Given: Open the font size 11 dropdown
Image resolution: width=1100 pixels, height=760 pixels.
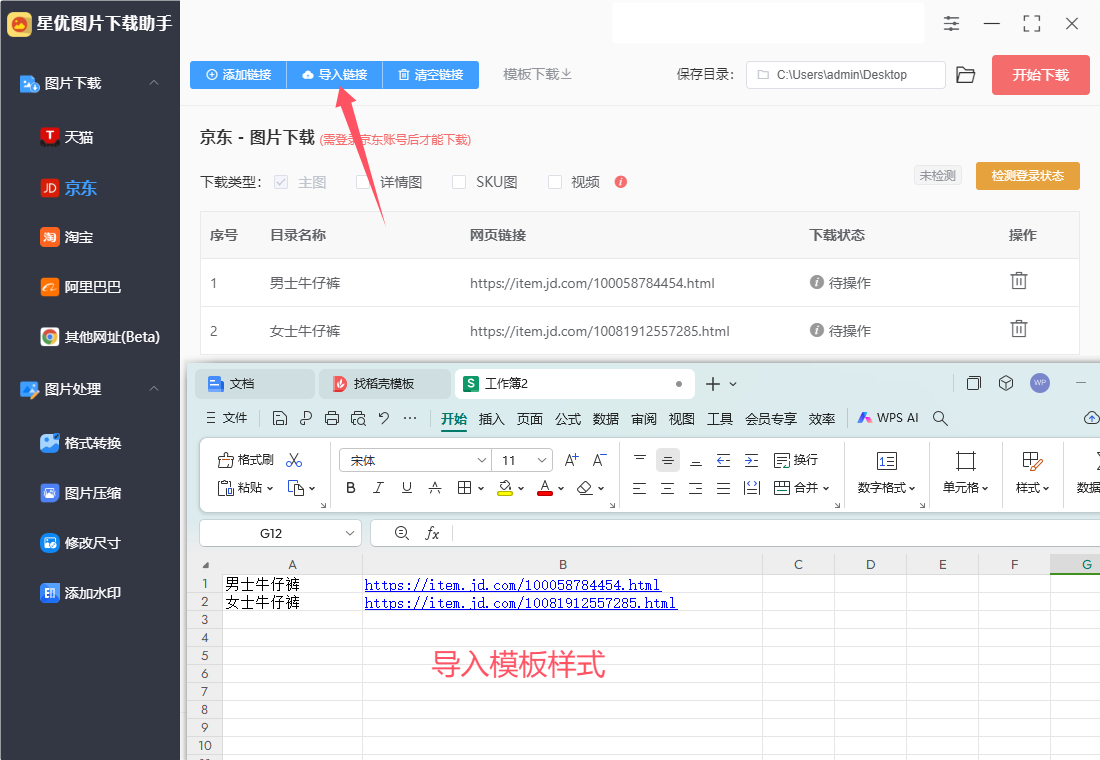Looking at the screenshot, I should click(x=542, y=460).
